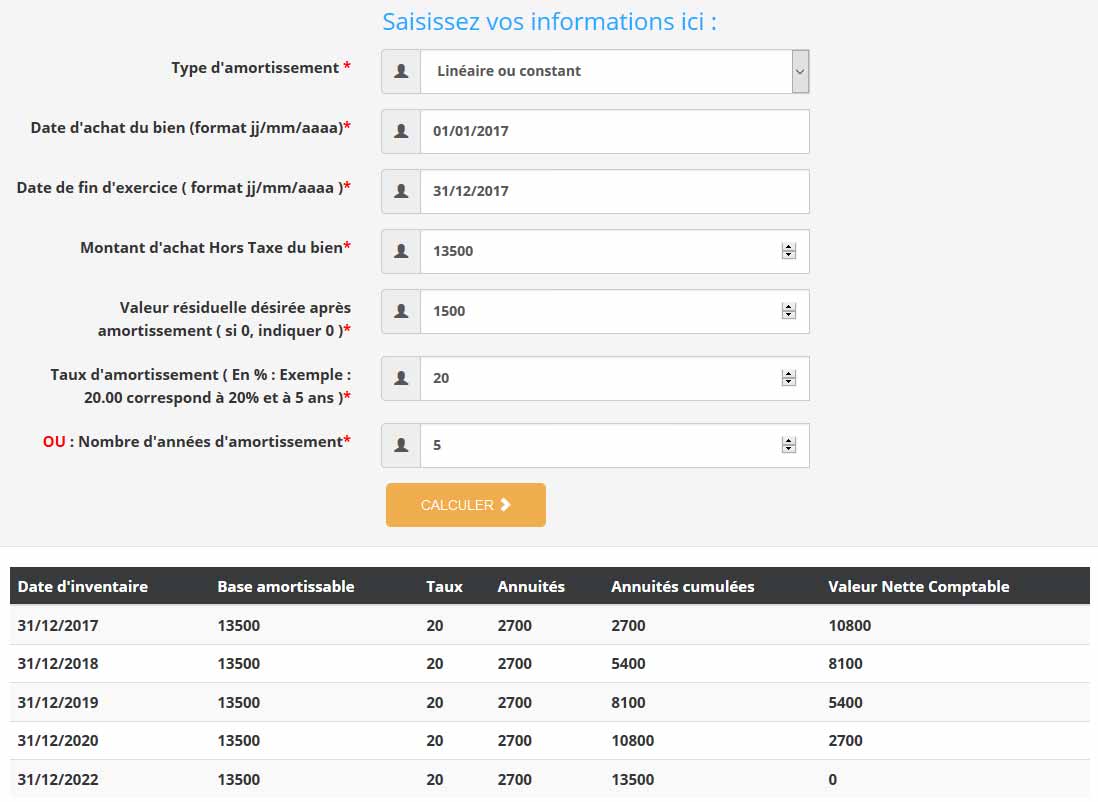
Task: Click user icon beside Type d'amortissement
Action: point(401,71)
